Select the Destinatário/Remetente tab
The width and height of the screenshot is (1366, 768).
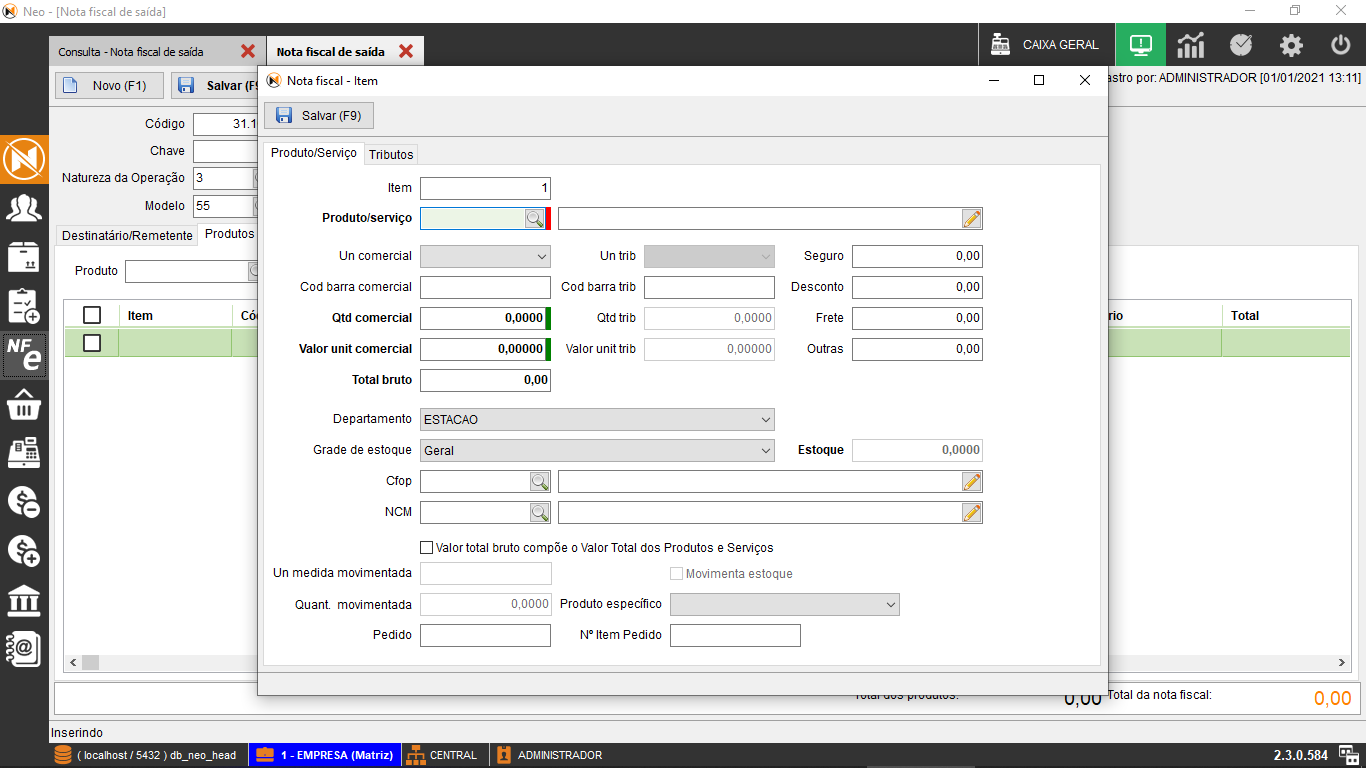[x=127, y=235]
